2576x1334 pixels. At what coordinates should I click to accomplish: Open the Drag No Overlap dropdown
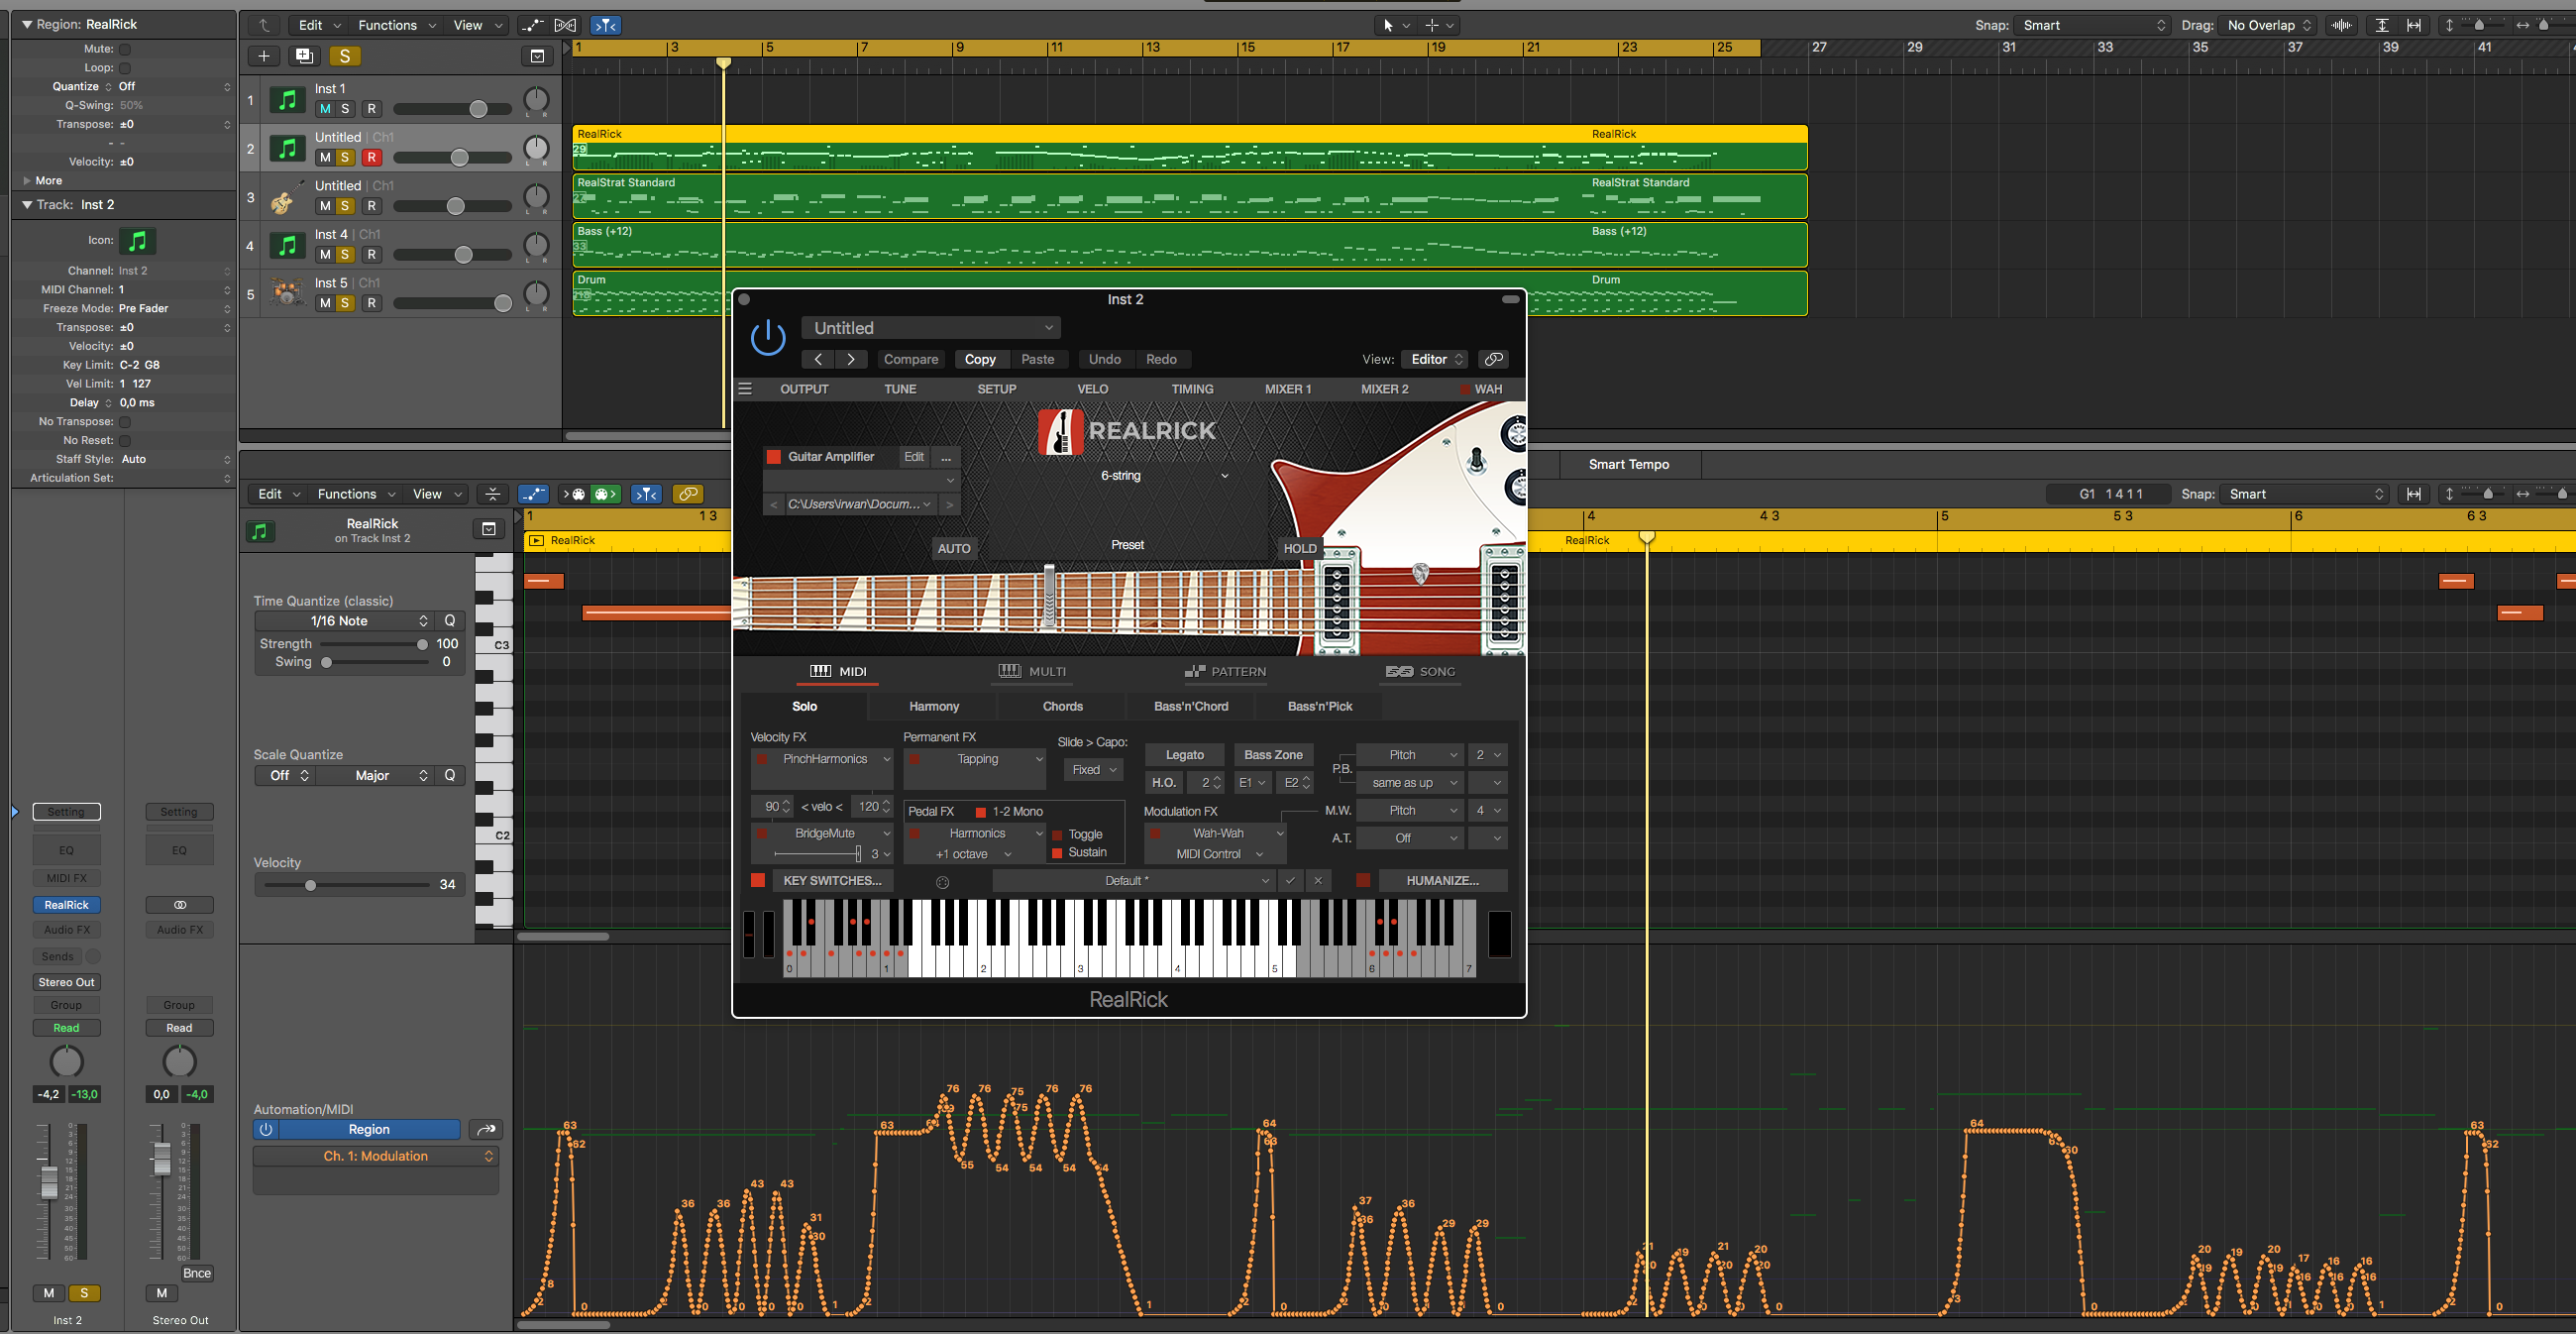click(2268, 25)
